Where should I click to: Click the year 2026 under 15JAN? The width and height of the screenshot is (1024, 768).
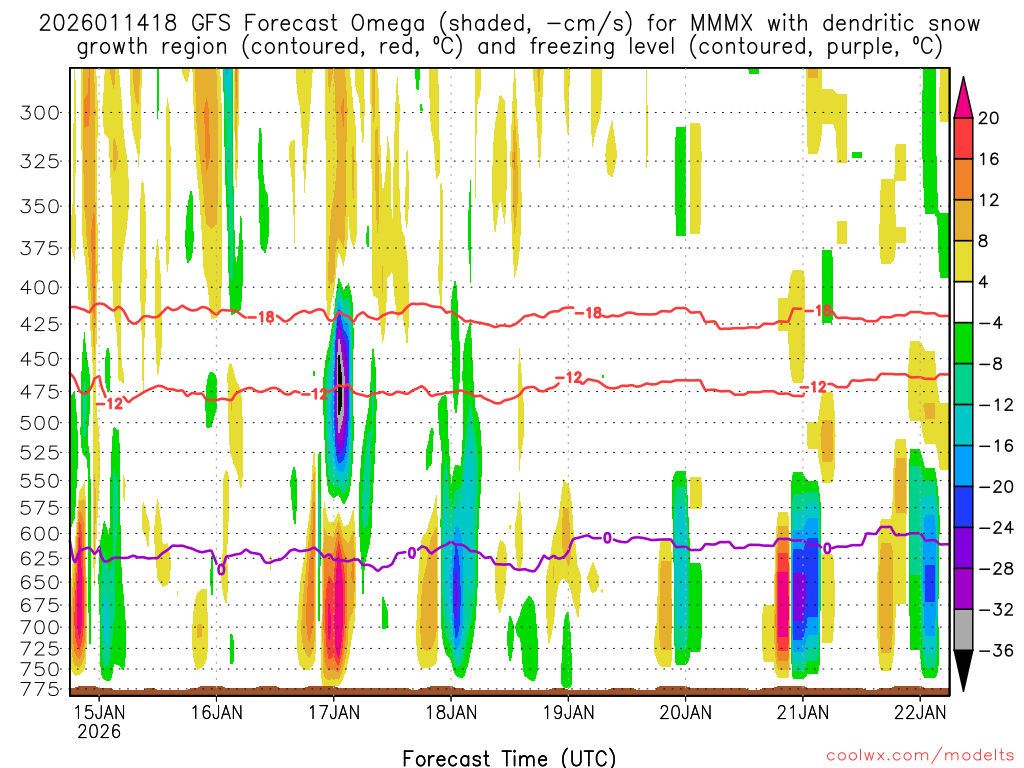99,731
